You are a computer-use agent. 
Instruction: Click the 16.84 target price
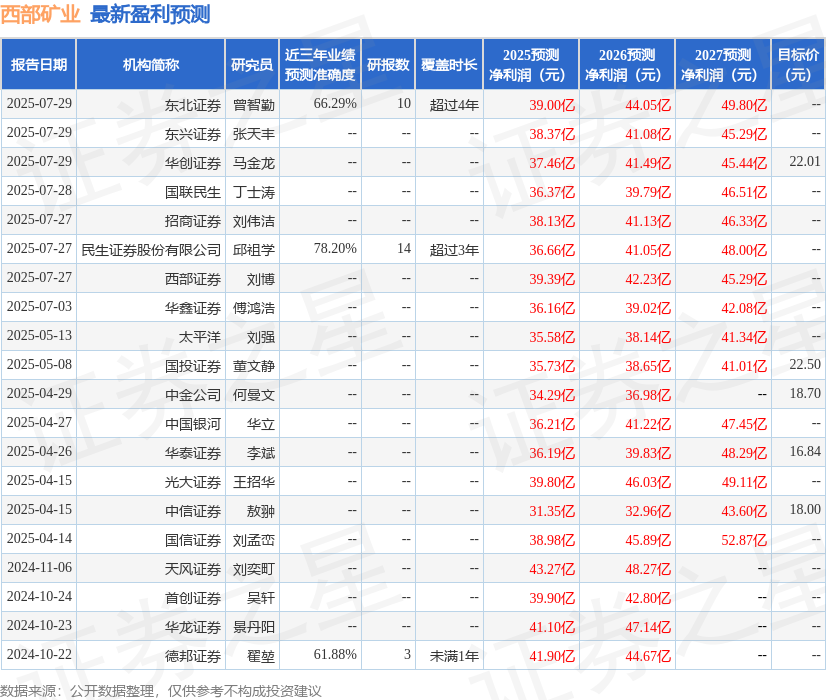805,451
